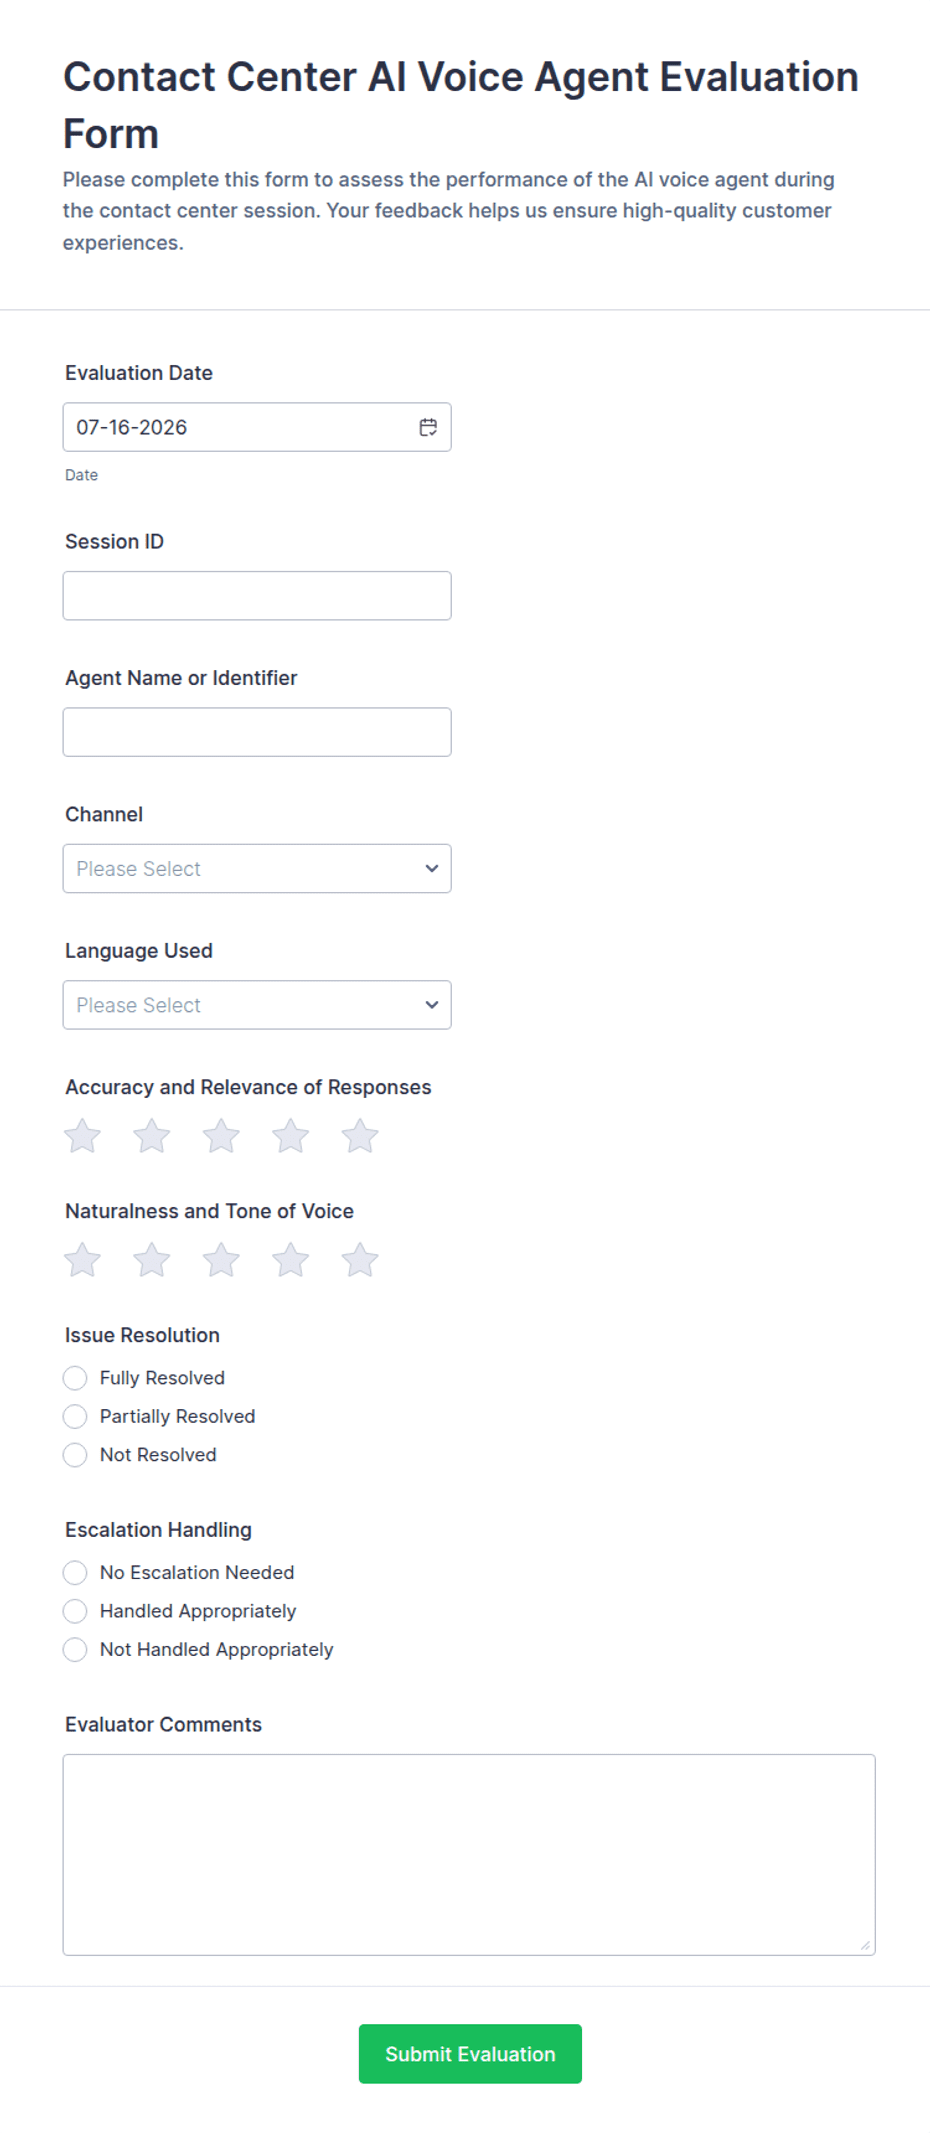Open the Language Used dropdown
This screenshot has width=930, height=2133.
257,1005
